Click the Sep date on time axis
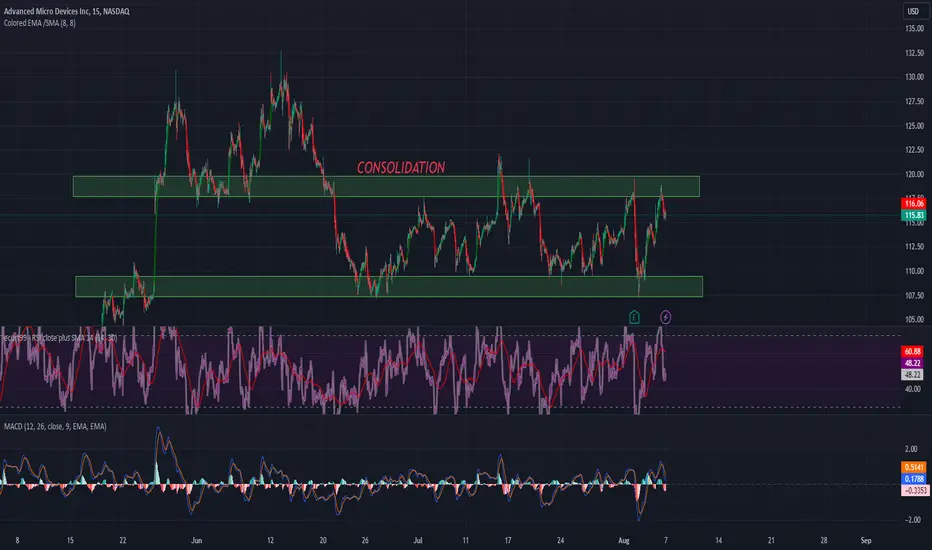 point(866,540)
